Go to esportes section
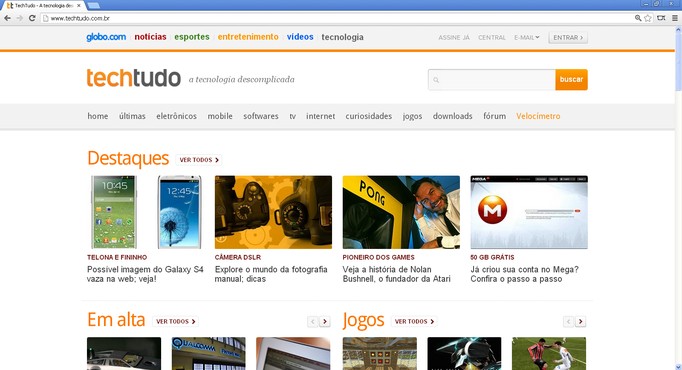This screenshot has height=370, width=682. point(192,37)
